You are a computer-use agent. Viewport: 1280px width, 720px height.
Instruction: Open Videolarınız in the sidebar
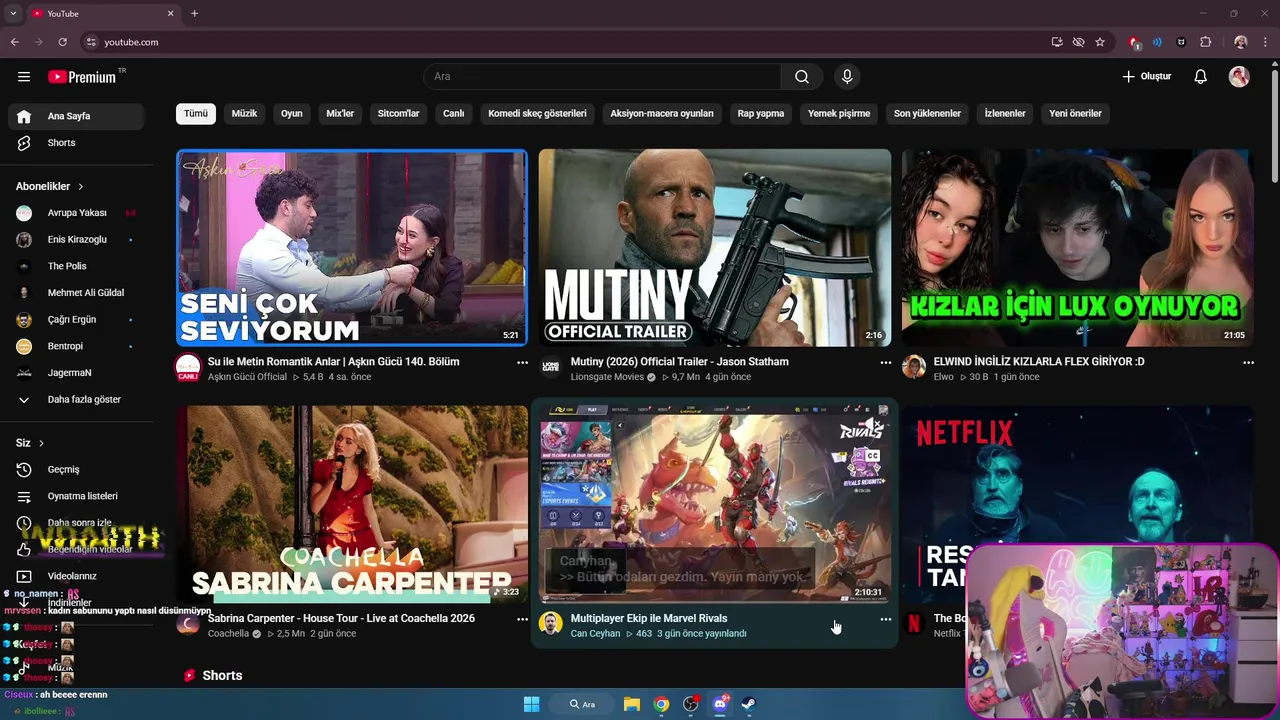coord(76,576)
